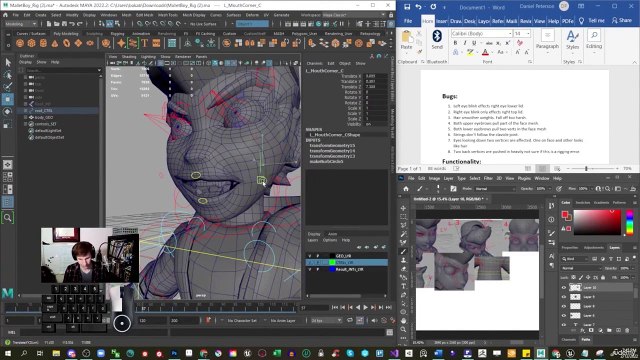Toggle V visibility of Result_JNTs_LYR display layer
Image resolution: width=640 pixels, height=360 pixels.
[x=309, y=269]
